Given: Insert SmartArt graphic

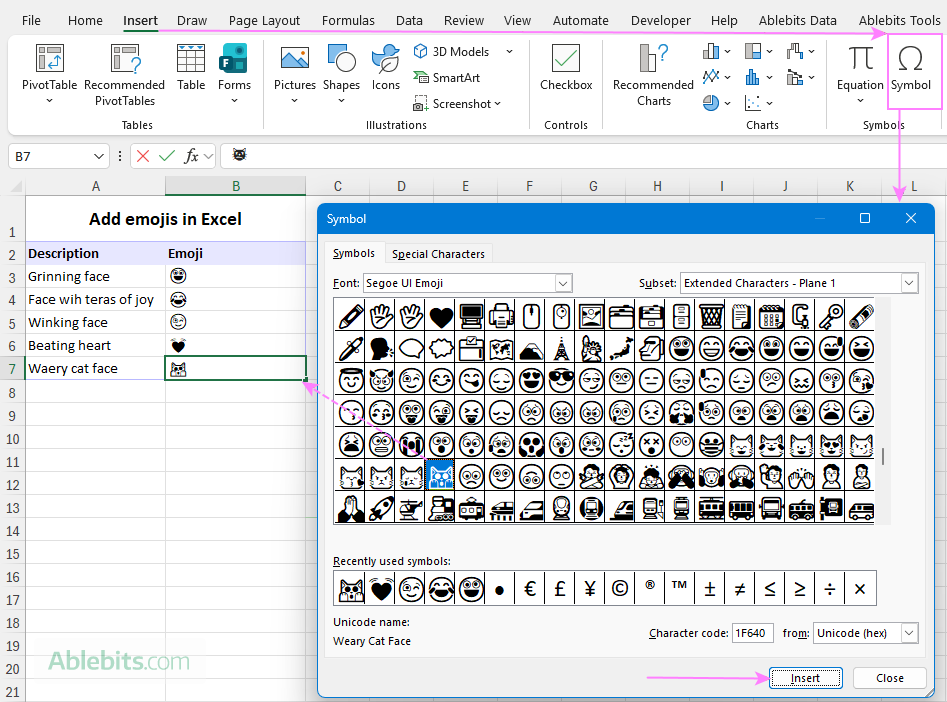Looking at the screenshot, I should point(449,77).
